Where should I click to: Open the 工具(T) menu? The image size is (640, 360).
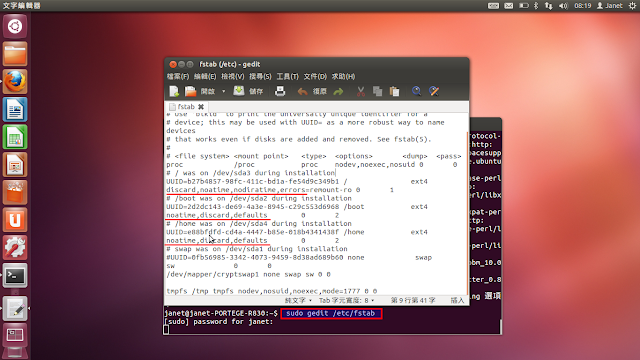pyautogui.click(x=287, y=76)
